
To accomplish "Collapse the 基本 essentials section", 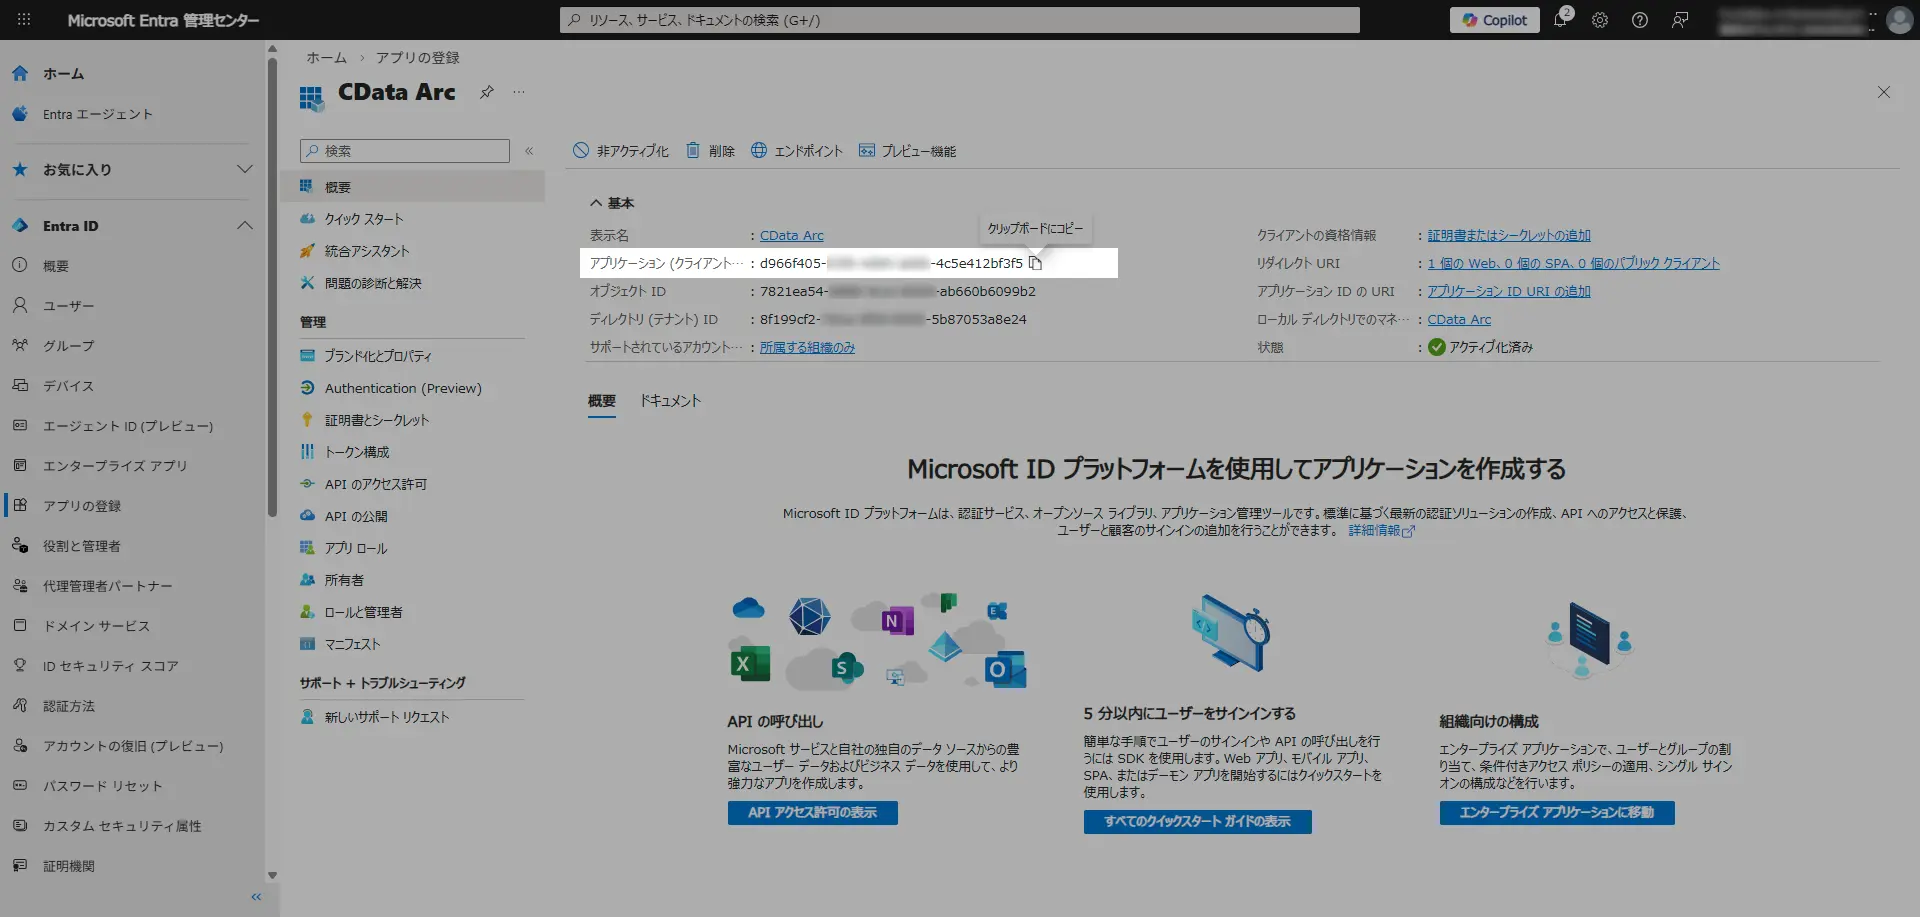I will coord(611,203).
